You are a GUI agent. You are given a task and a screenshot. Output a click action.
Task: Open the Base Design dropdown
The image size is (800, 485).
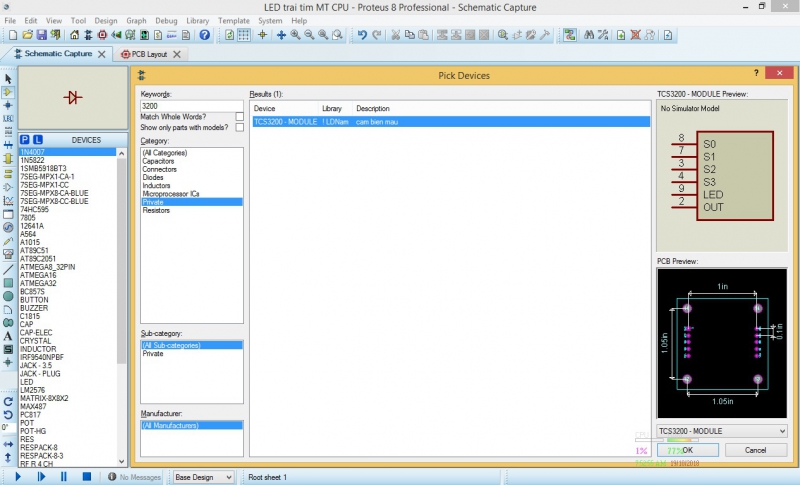pyautogui.click(x=204, y=477)
